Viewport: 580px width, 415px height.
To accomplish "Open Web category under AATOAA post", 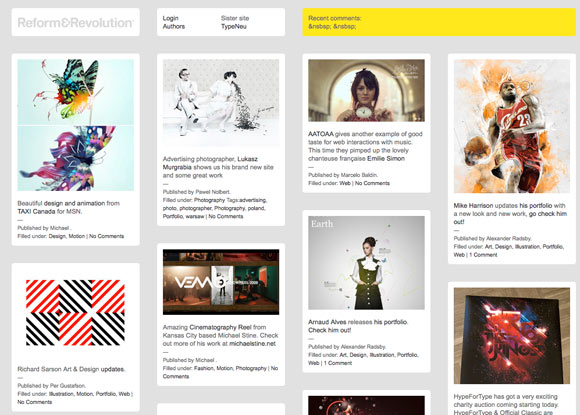I will (x=345, y=183).
